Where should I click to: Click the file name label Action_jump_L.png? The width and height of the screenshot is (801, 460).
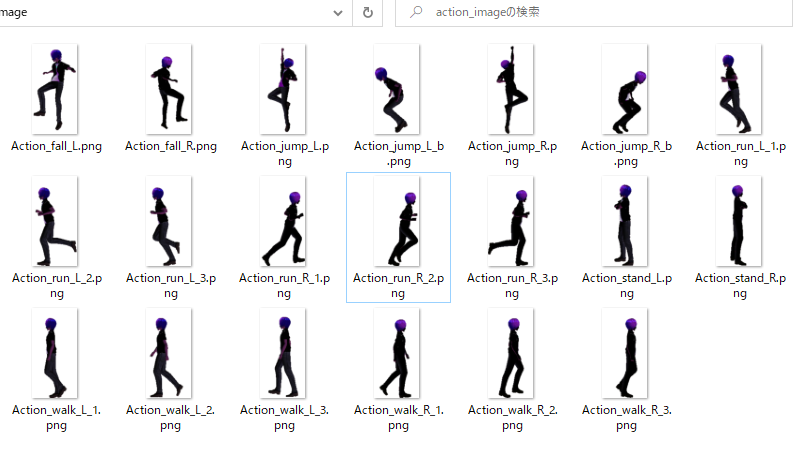tap(285, 154)
